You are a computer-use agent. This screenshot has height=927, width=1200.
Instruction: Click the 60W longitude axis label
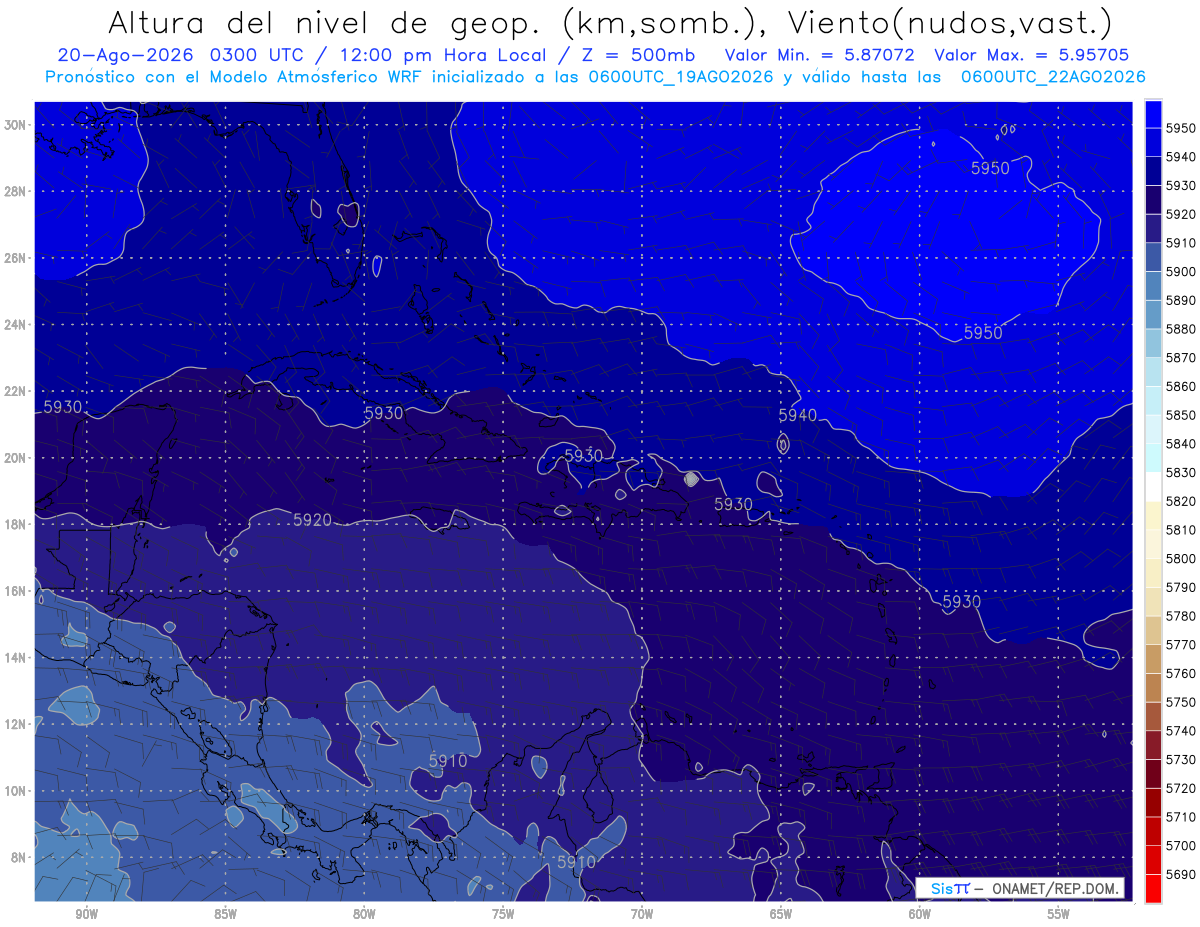[920, 914]
